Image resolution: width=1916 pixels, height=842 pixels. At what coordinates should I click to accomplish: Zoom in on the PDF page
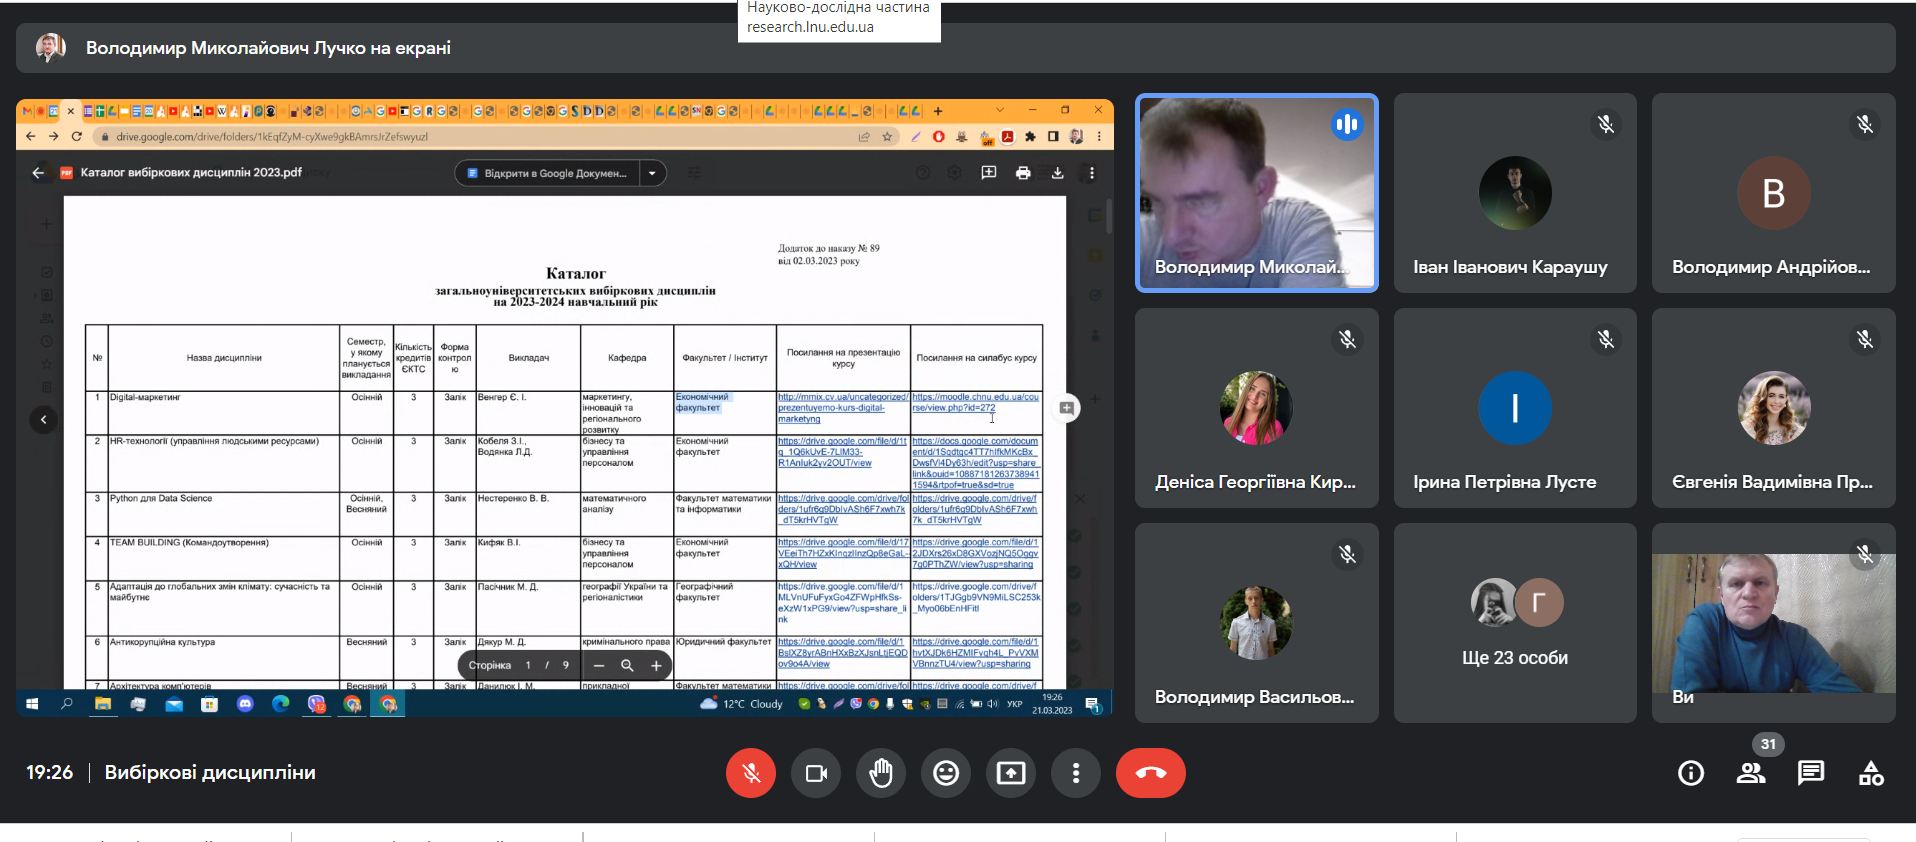pos(656,666)
